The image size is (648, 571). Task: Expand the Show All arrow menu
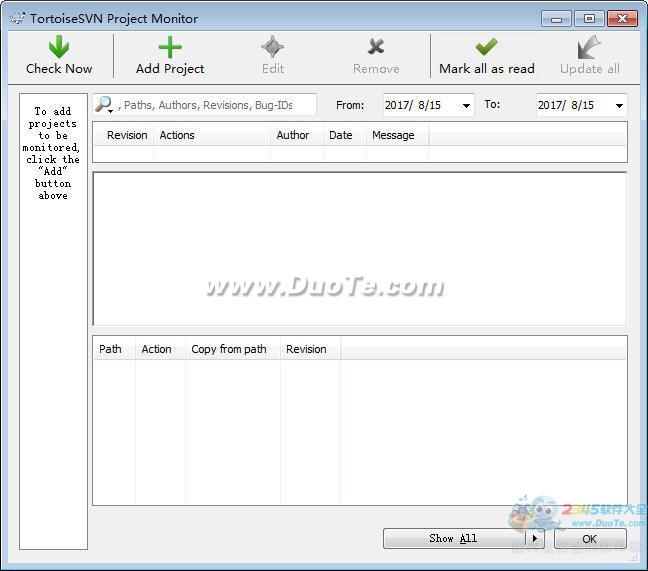[535, 538]
